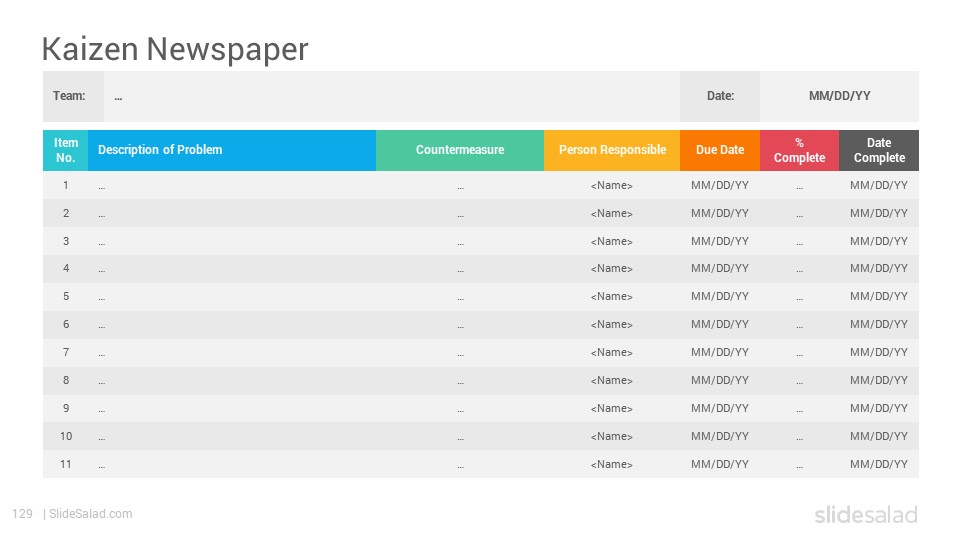960x540 pixels.
Task: Click Countermeasure cell in row 8
Action: point(460,381)
